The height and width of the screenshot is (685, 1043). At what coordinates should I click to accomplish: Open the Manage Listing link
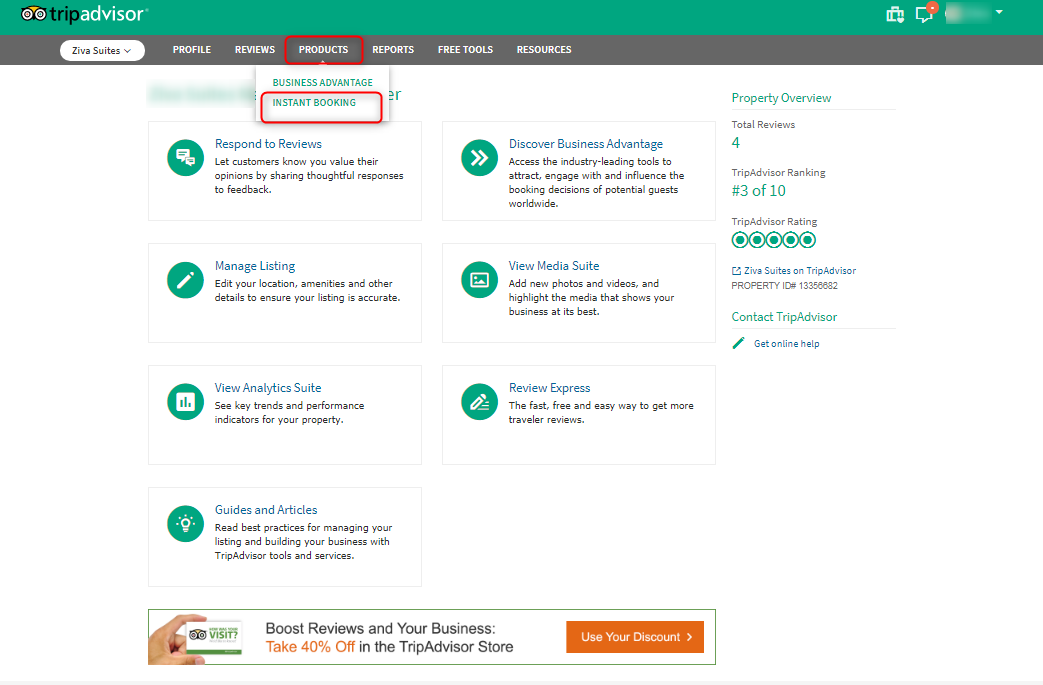click(x=255, y=266)
